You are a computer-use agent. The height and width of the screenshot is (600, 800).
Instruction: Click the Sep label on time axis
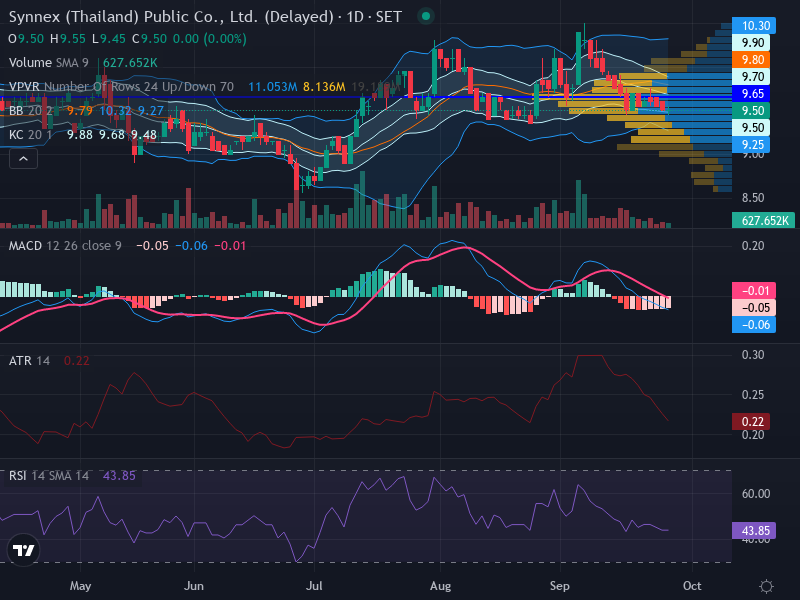tap(560, 586)
